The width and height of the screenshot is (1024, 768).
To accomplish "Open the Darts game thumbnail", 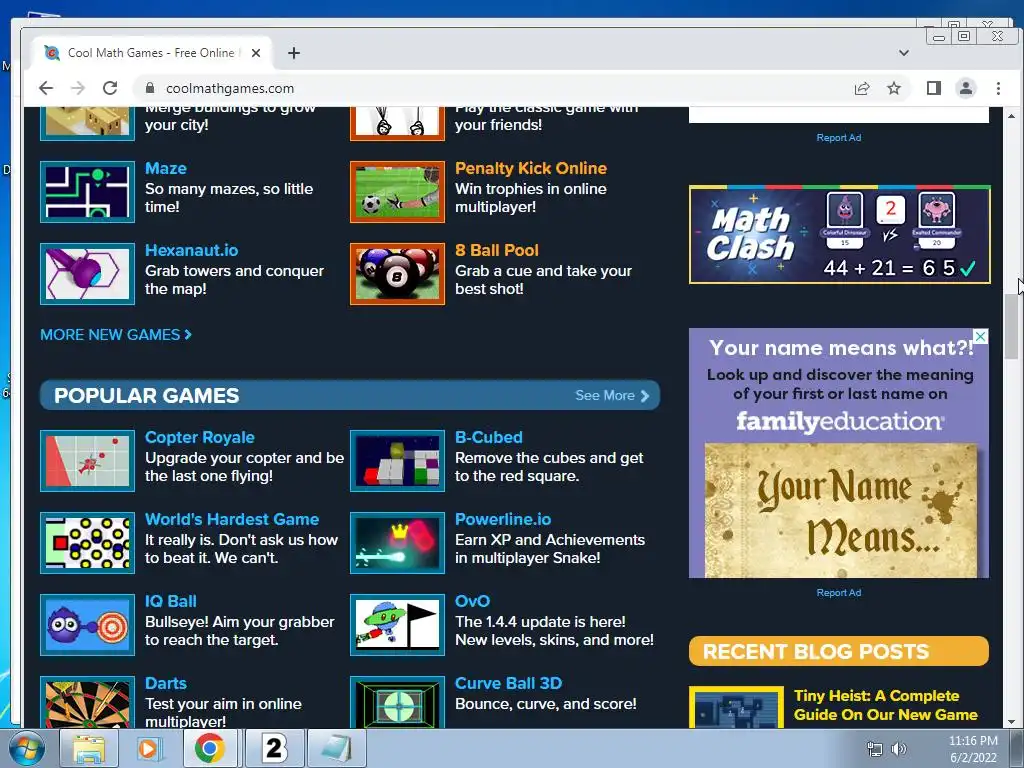I will pyautogui.click(x=88, y=702).
